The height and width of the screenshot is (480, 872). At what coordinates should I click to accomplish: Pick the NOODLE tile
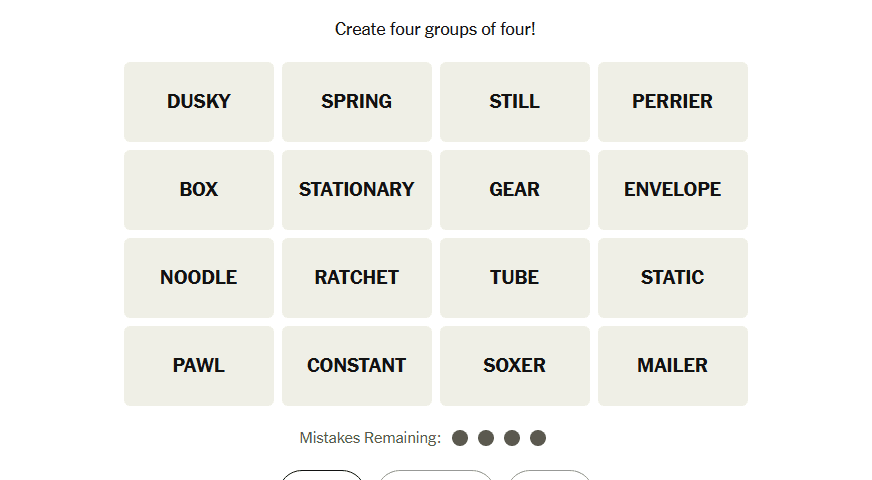click(199, 278)
